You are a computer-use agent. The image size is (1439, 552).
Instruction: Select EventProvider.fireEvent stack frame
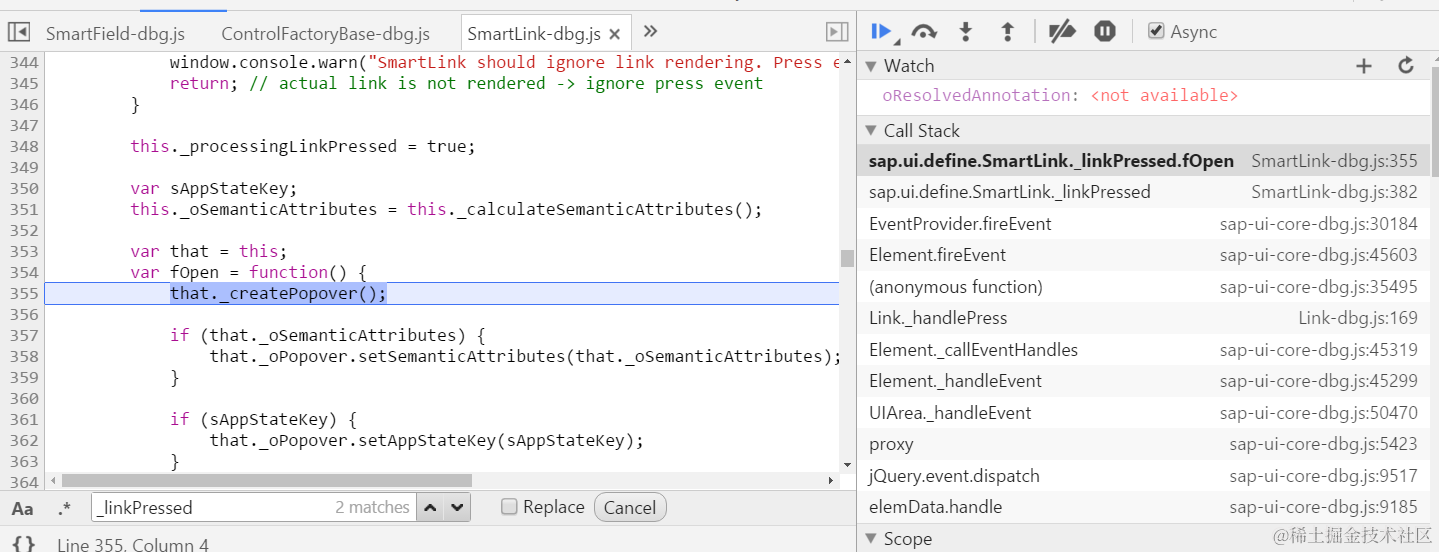1143,224
